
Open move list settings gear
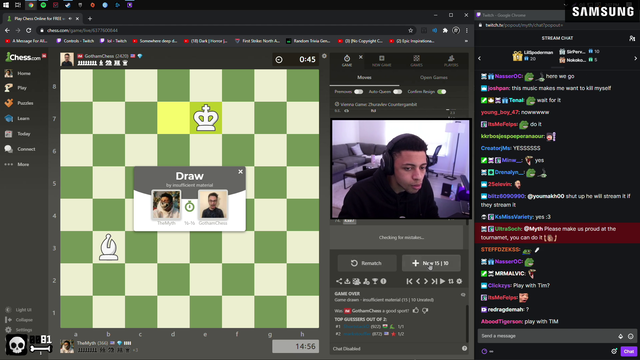459,281
